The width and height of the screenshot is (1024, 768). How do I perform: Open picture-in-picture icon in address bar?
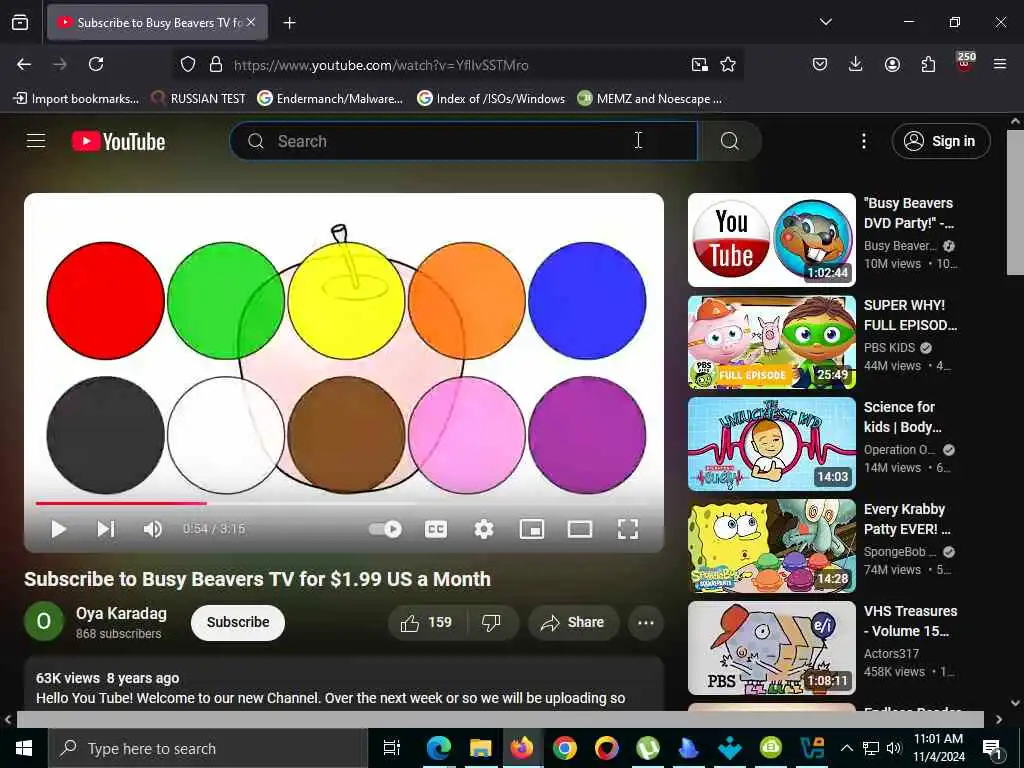pyautogui.click(x=699, y=64)
